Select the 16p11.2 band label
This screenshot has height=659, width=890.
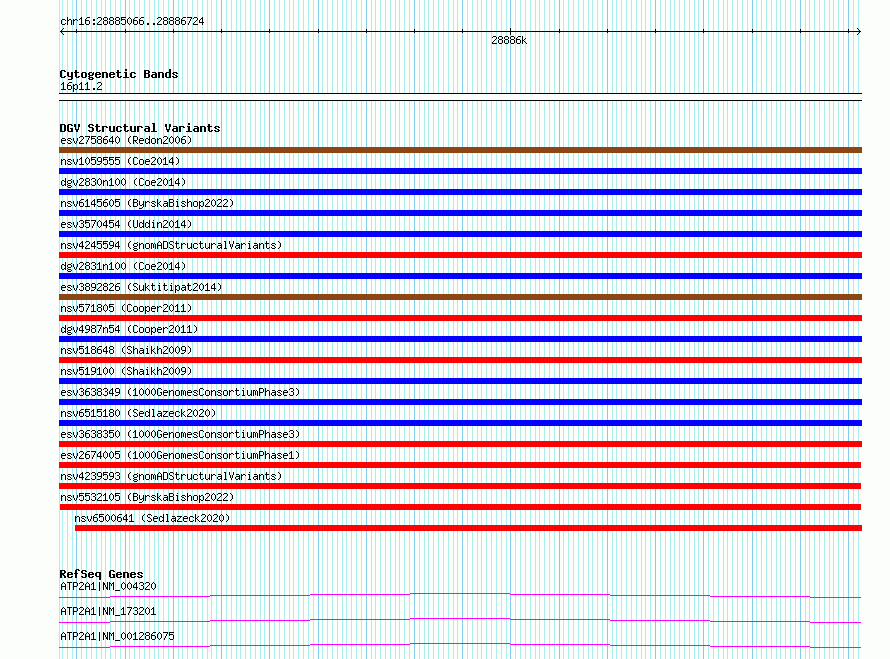[81, 86]
